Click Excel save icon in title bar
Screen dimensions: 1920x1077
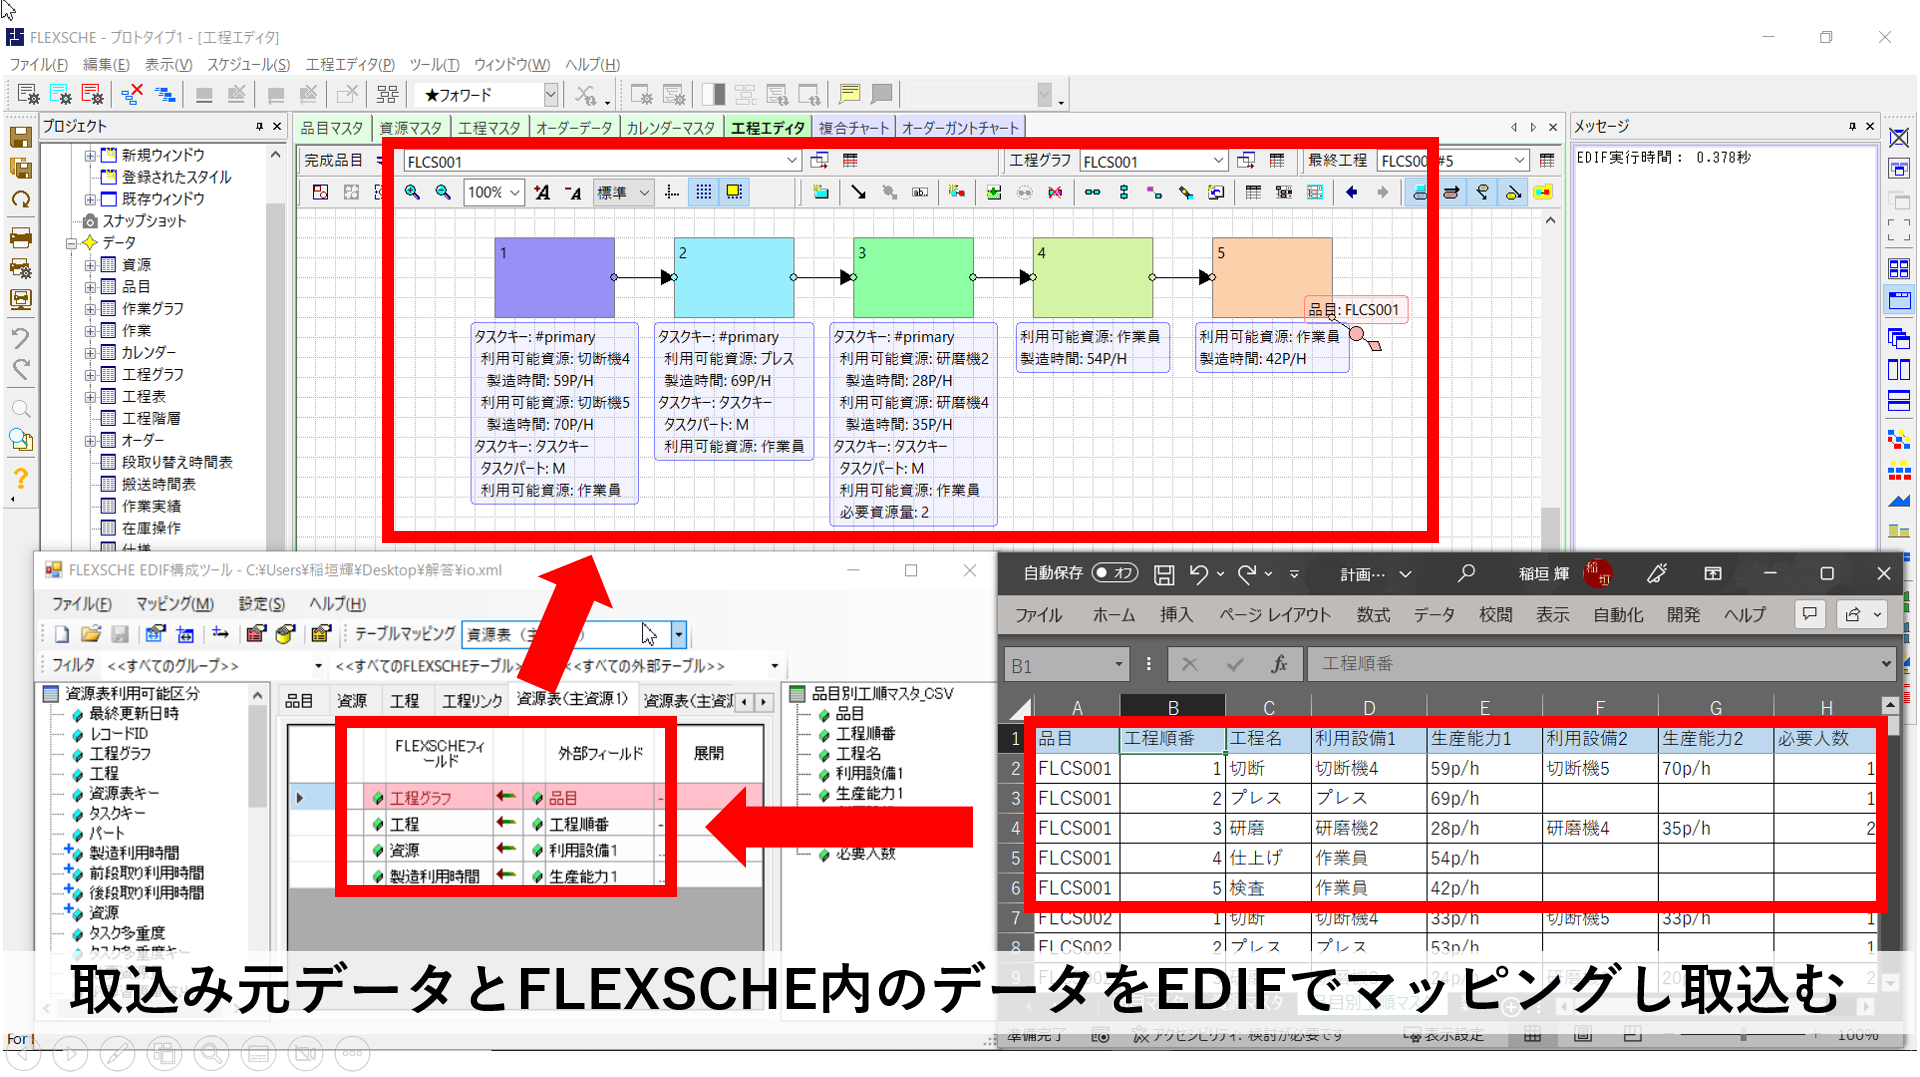1164,574
